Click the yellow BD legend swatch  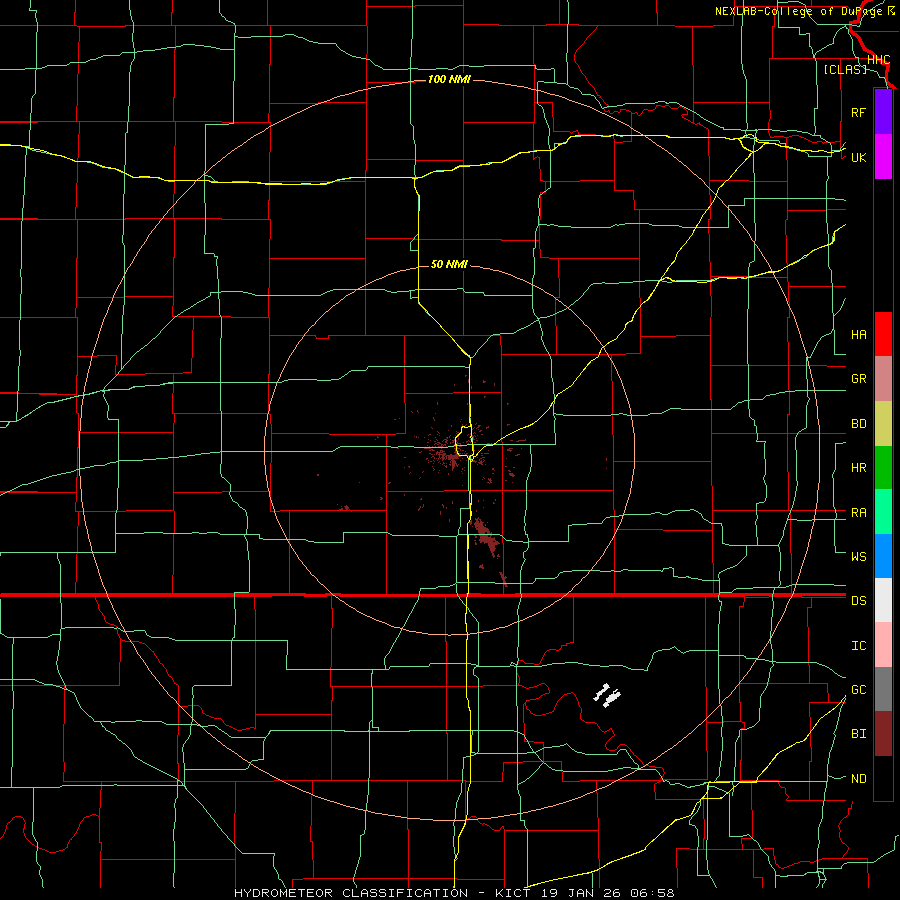[883, 424]
